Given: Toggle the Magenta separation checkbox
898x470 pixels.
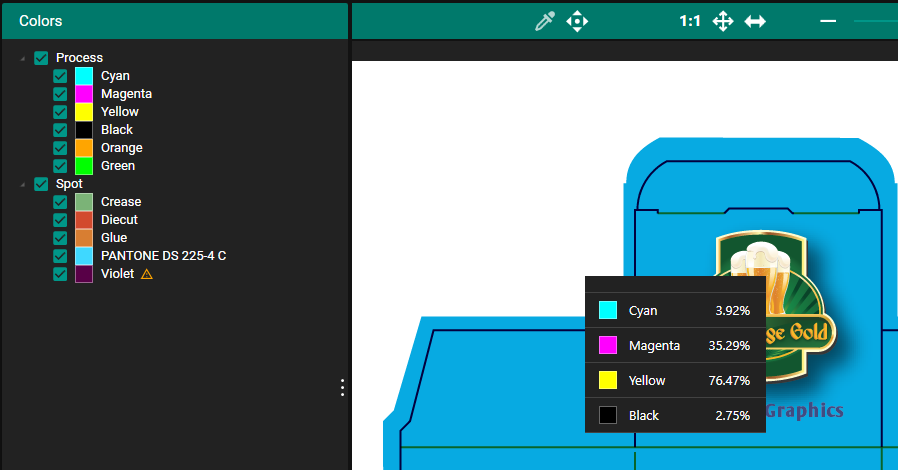Looking at the screenshot, I should (x=60, y=94).
